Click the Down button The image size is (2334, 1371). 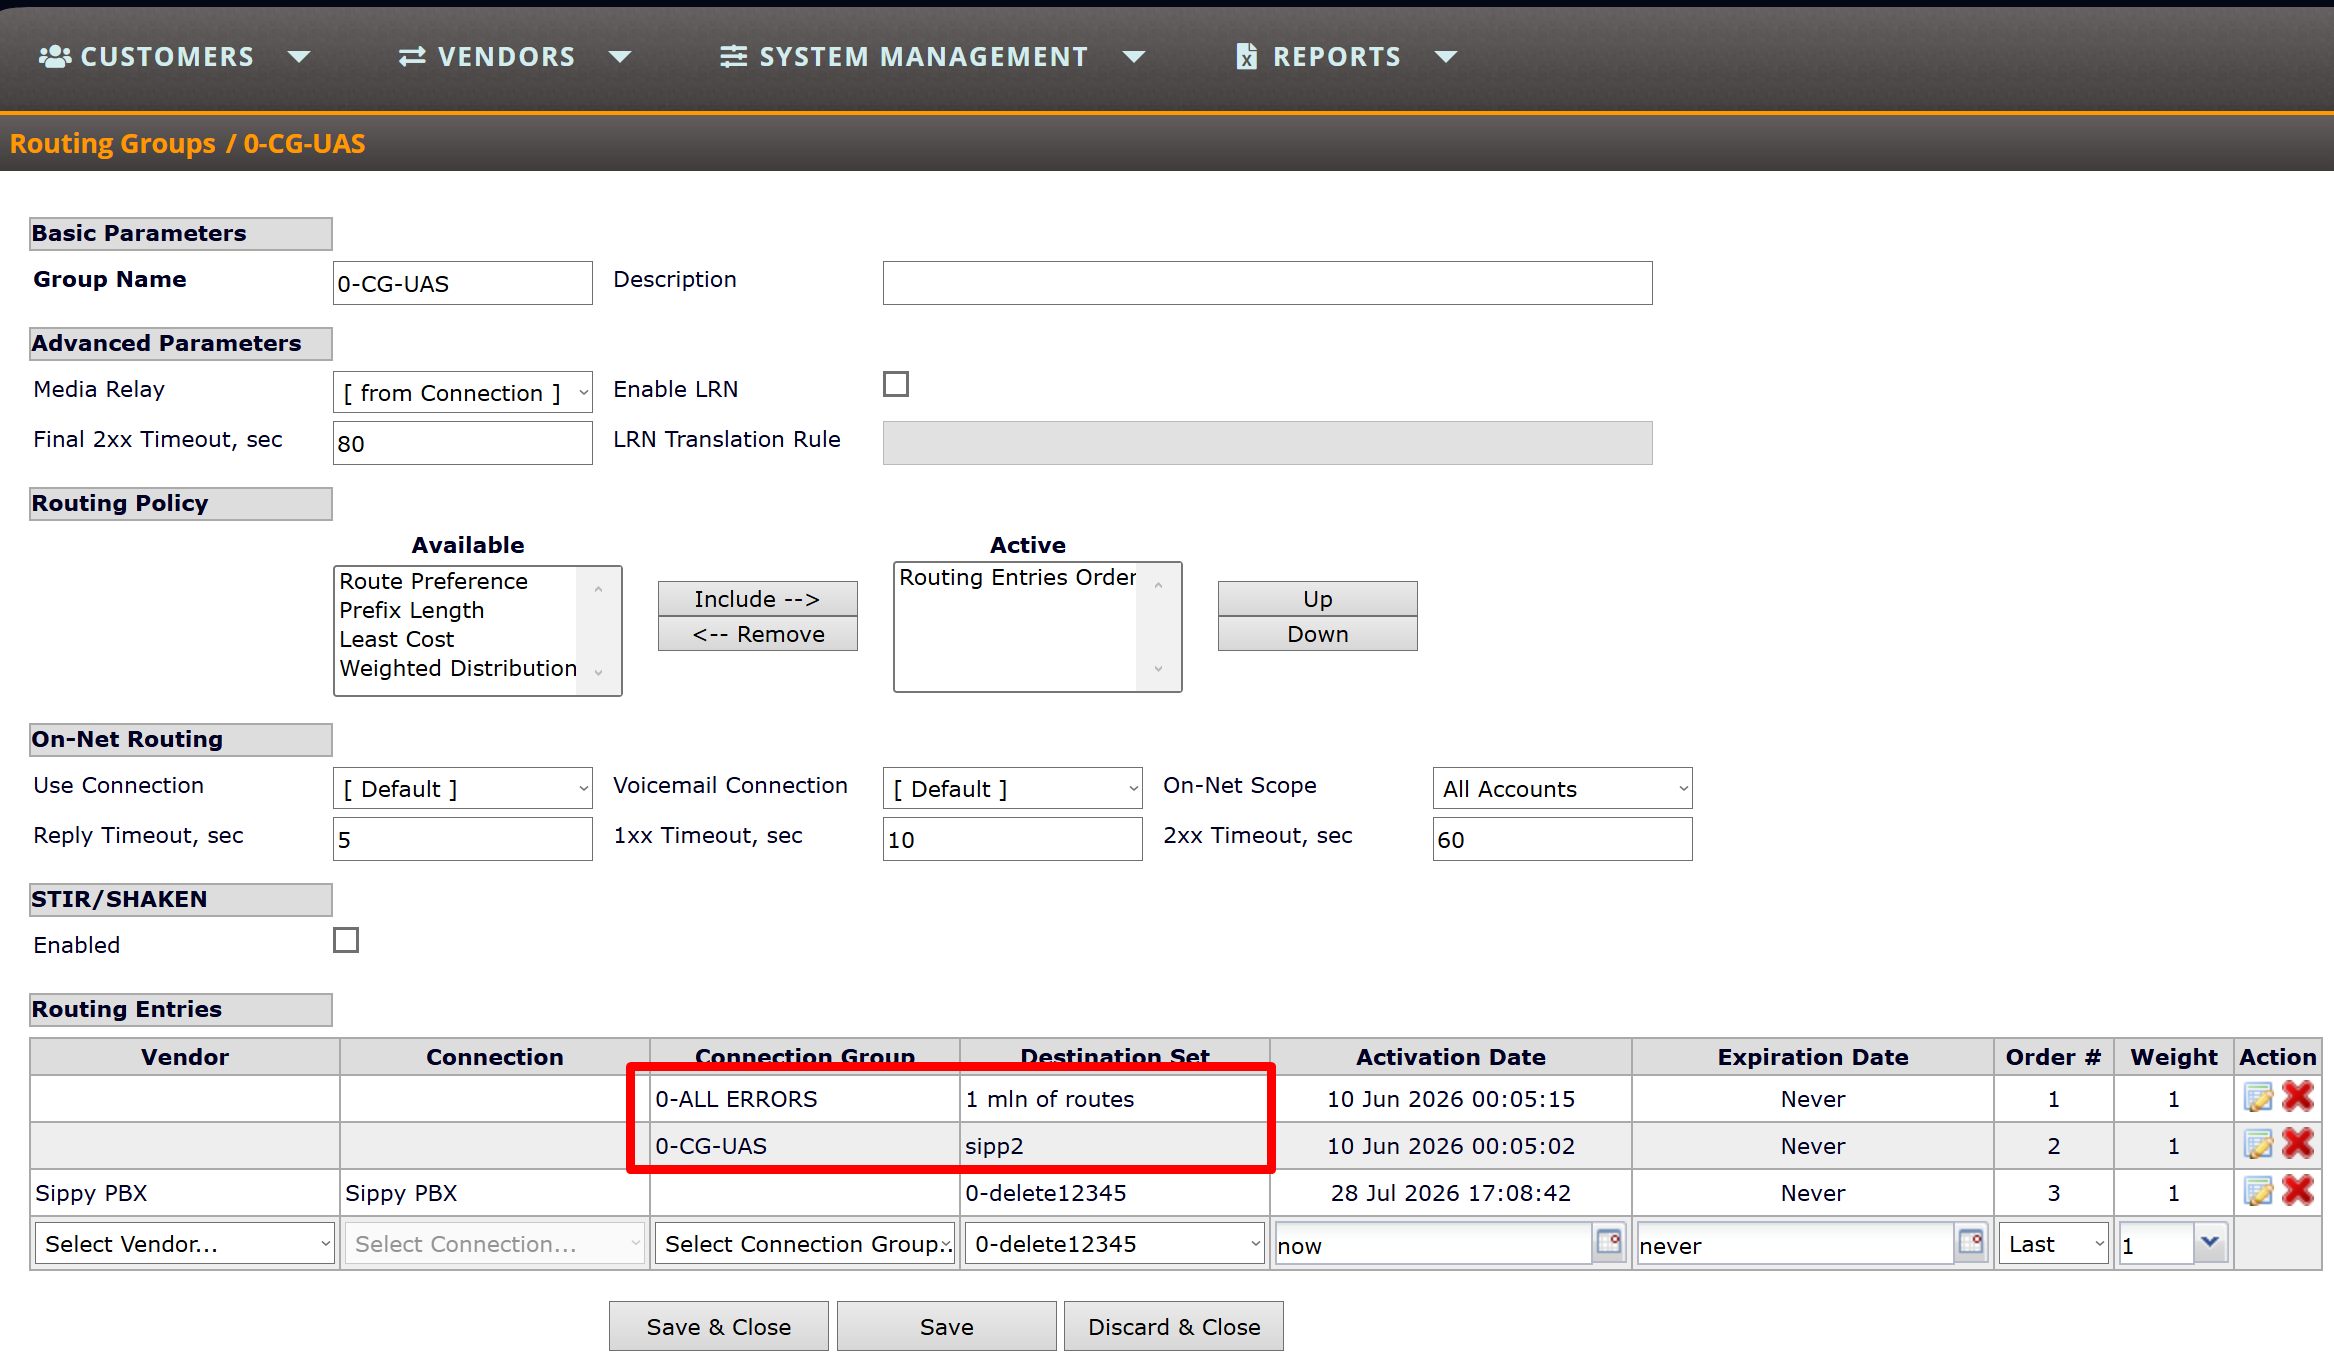1317,634
